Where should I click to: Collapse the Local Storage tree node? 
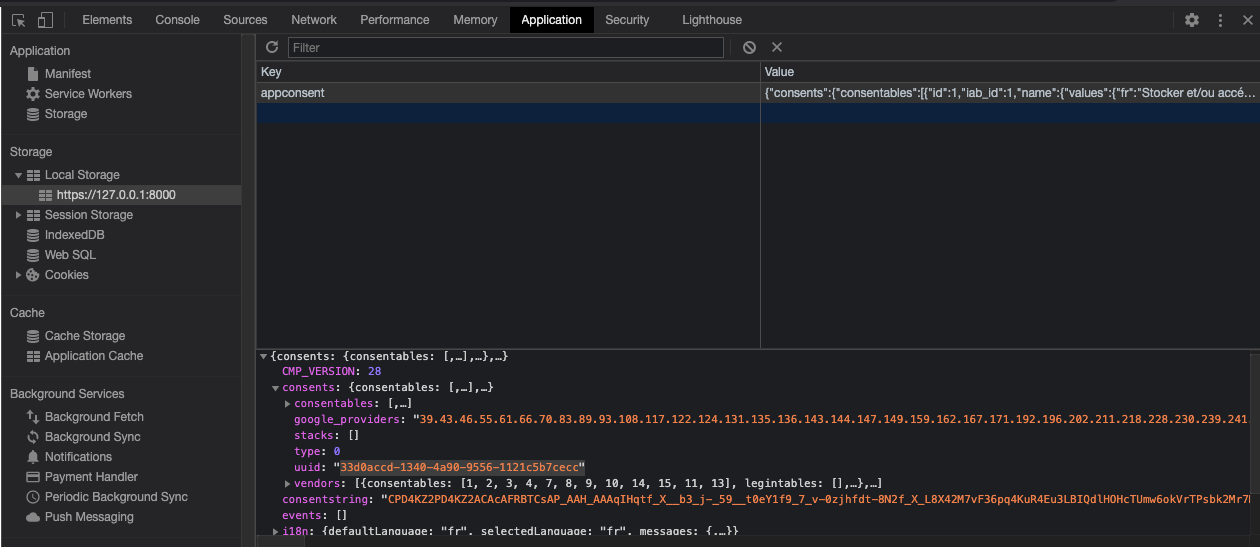pyautogui.click(x=18, y=175)
